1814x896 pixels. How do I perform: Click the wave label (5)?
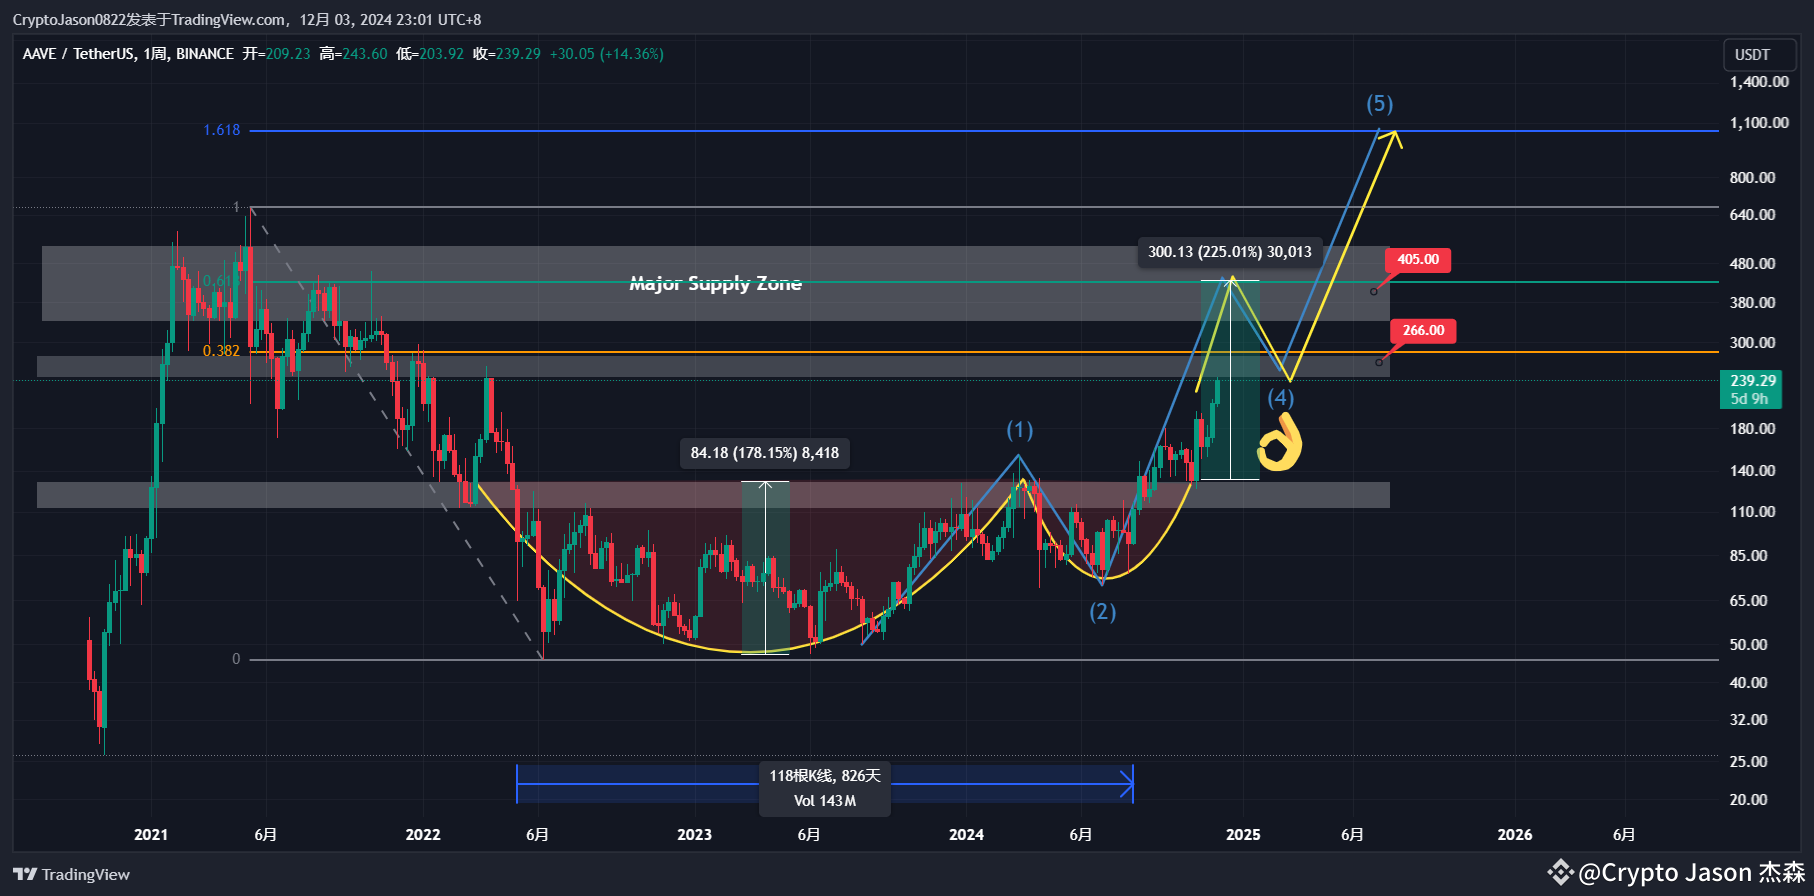(1379, 104)
